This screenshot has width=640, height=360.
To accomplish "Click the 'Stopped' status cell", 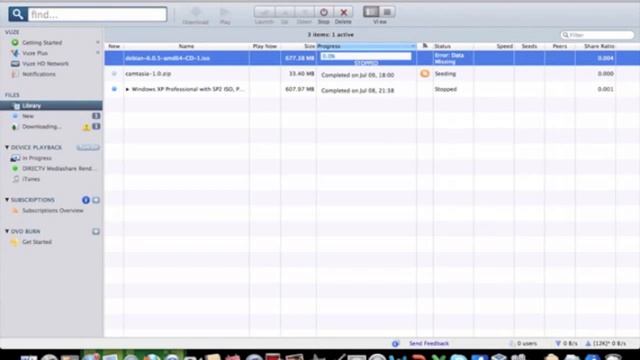I will (x=446, y=89).
